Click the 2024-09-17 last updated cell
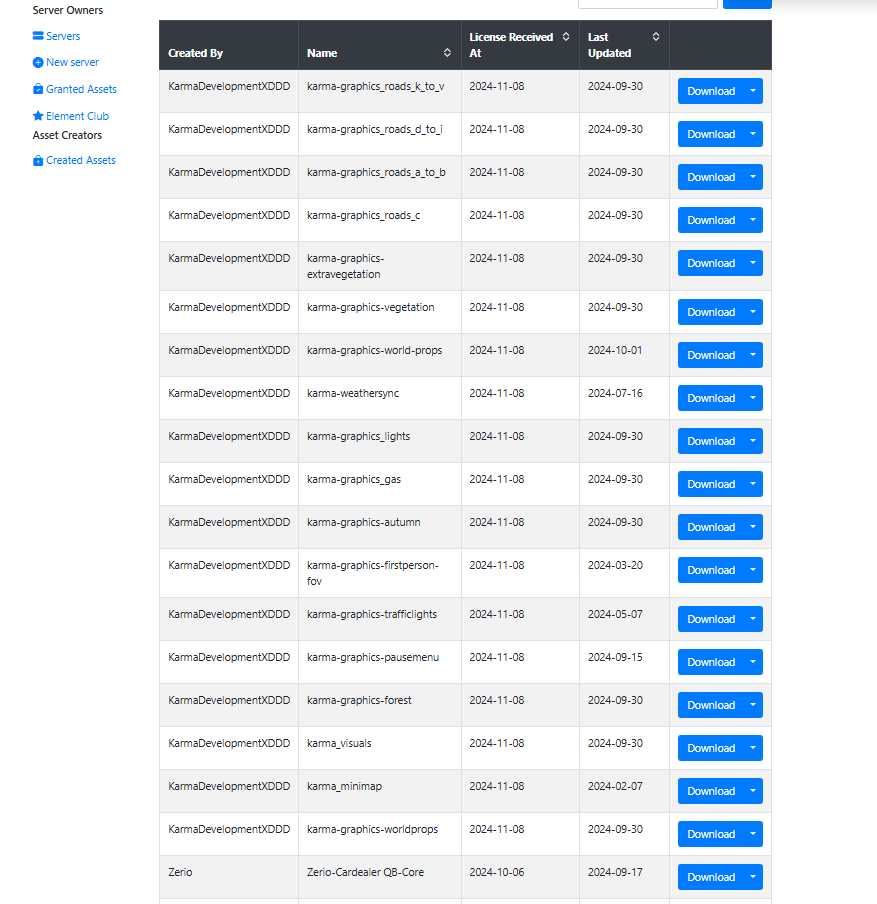877x904 pixels. [624, 877]
